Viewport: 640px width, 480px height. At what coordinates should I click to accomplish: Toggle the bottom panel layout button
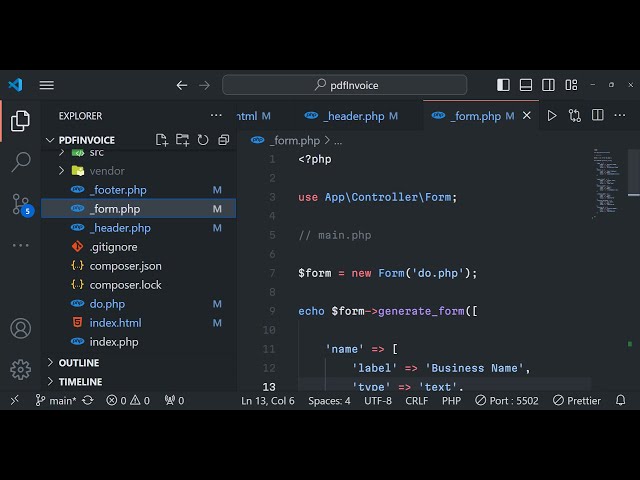526,85
